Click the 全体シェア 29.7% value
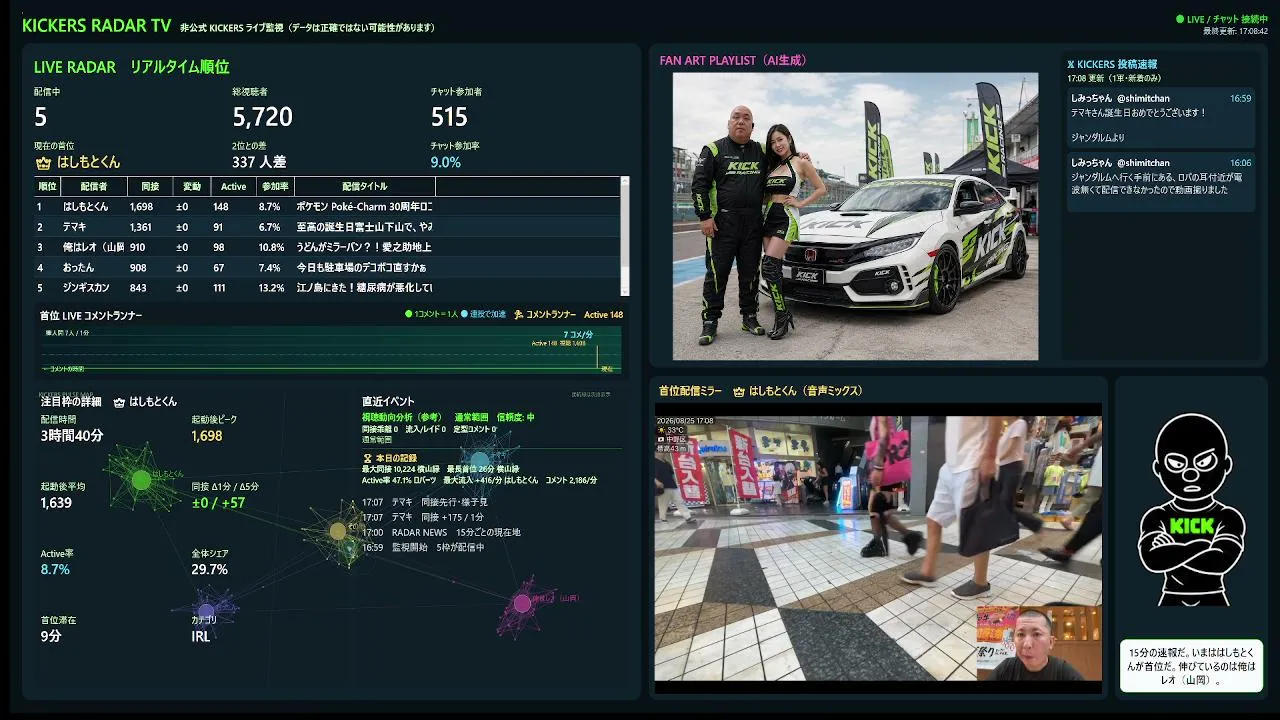This screenshot has height=720, width=1280. [210, 569]
